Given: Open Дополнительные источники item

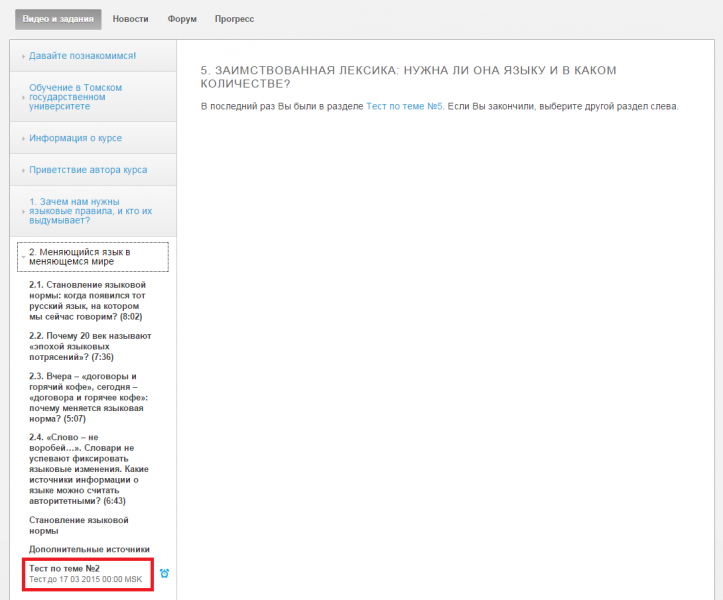Looking at the screenshot, I should (89, 549).
